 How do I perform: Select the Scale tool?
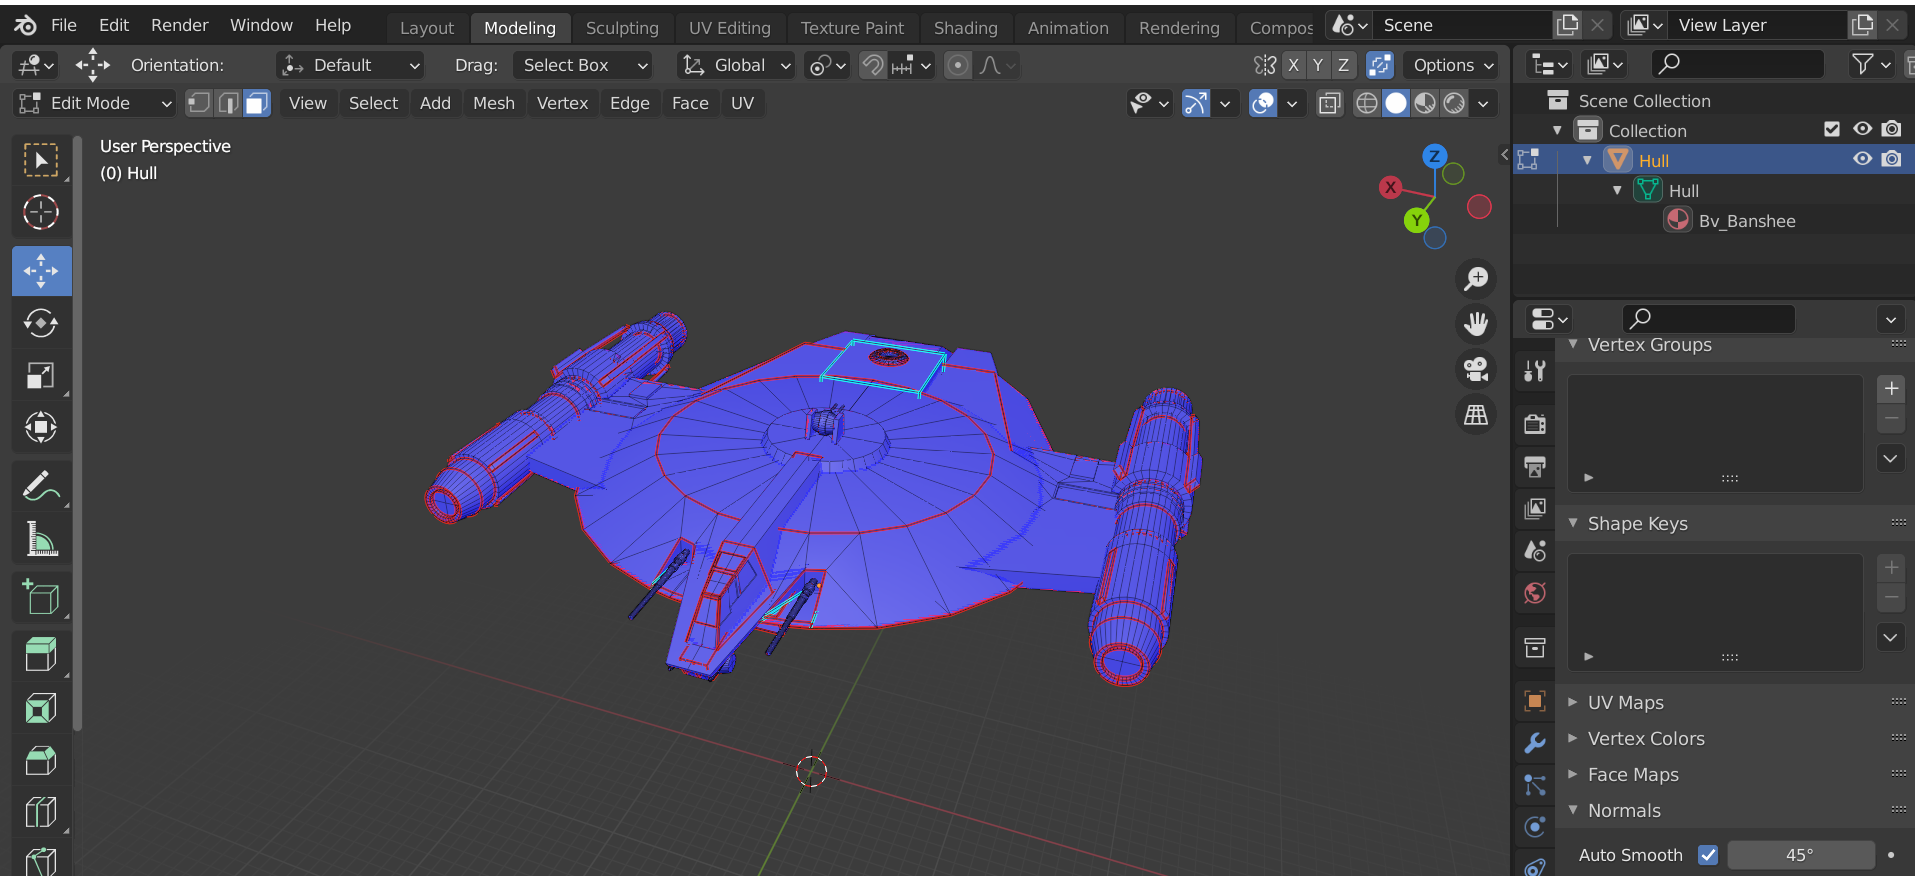41,375
